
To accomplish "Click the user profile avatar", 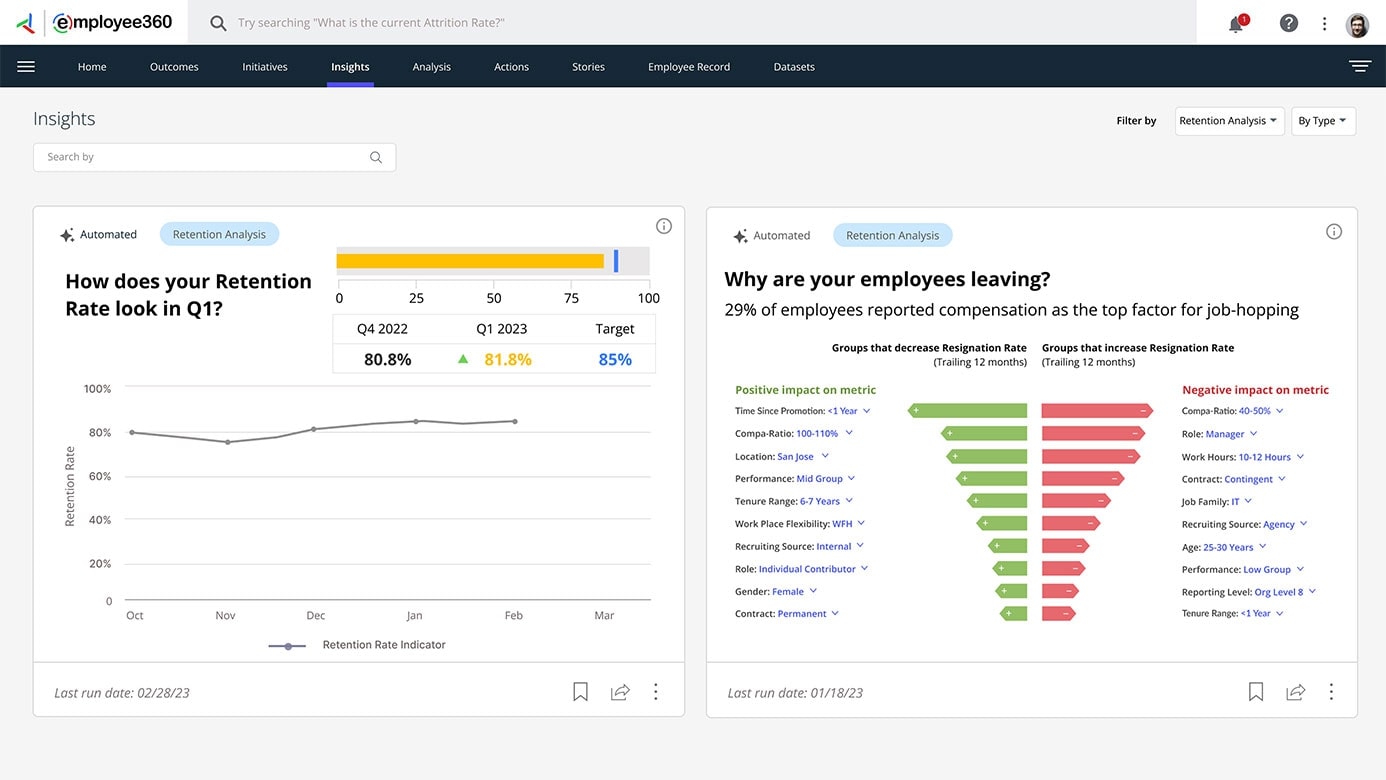I will (x=1357, y=24).
